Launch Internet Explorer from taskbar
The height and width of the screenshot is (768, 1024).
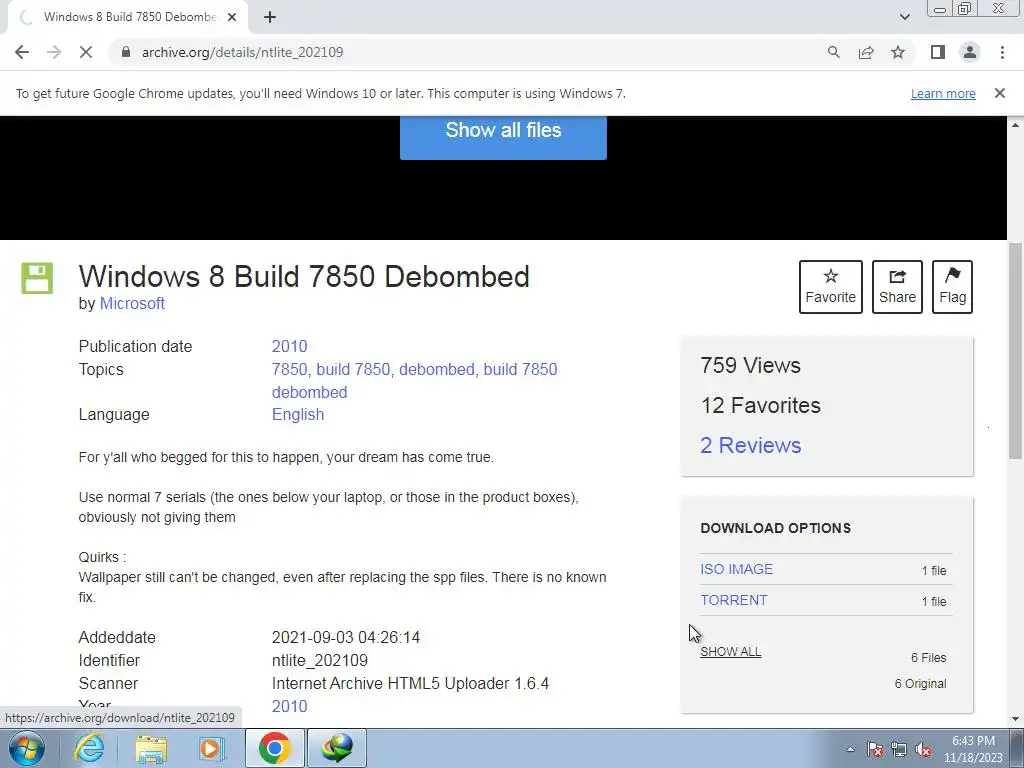[88, 748]
